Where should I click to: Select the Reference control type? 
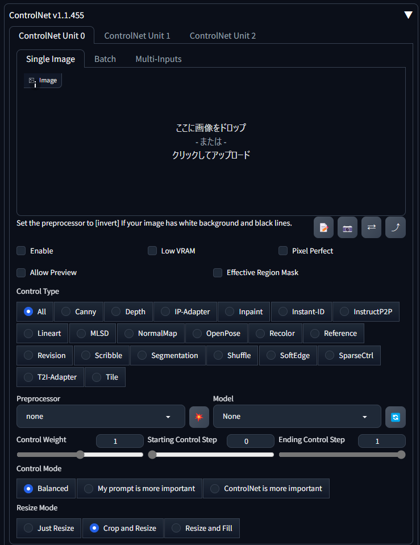click(334, 333)
